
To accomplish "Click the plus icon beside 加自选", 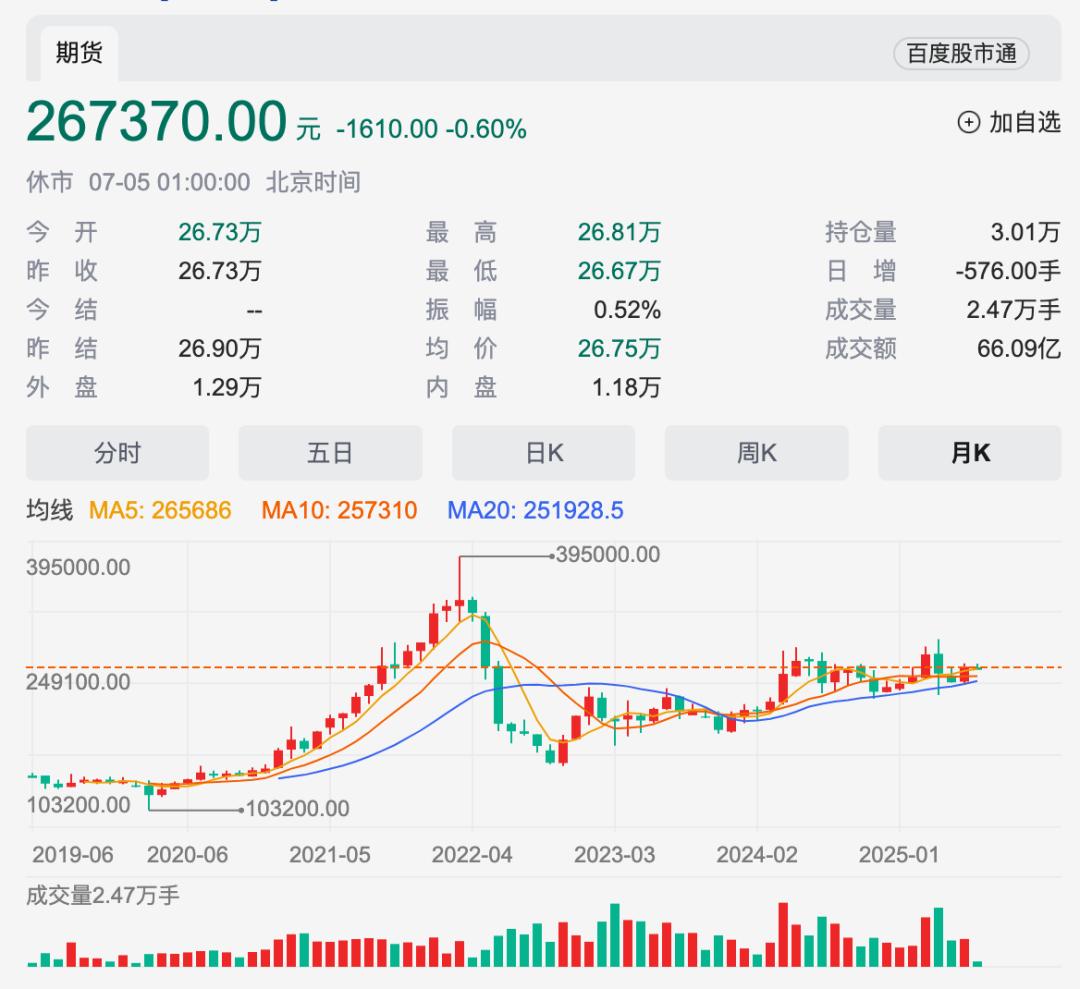I will [x=968, y=123].
